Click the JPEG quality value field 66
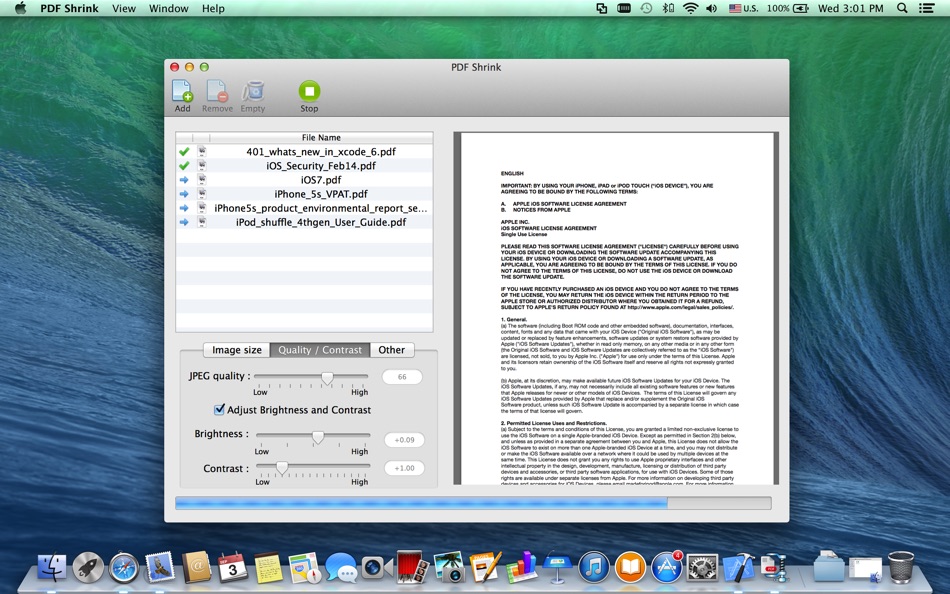The image size is (950, 594). pyautogui.click(x=402, y=377)
